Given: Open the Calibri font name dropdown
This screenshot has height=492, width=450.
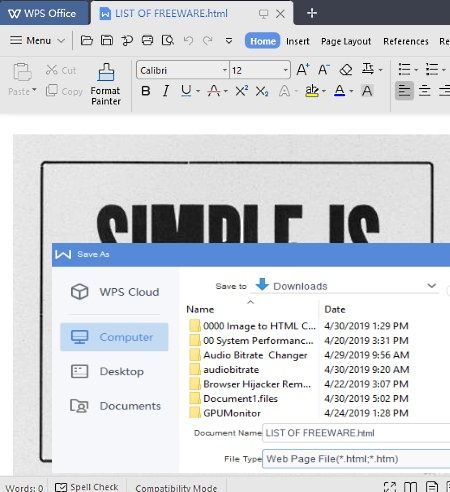Looking at the screenshot, I should pos(225,70).
